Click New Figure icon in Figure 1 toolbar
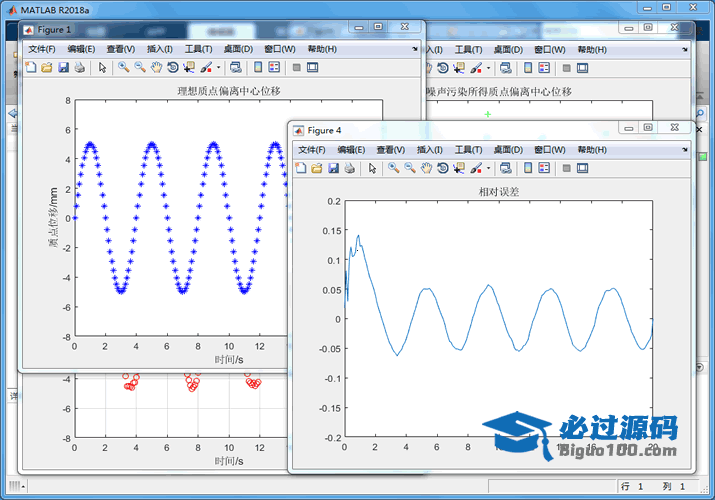 [x=31, y=67]
